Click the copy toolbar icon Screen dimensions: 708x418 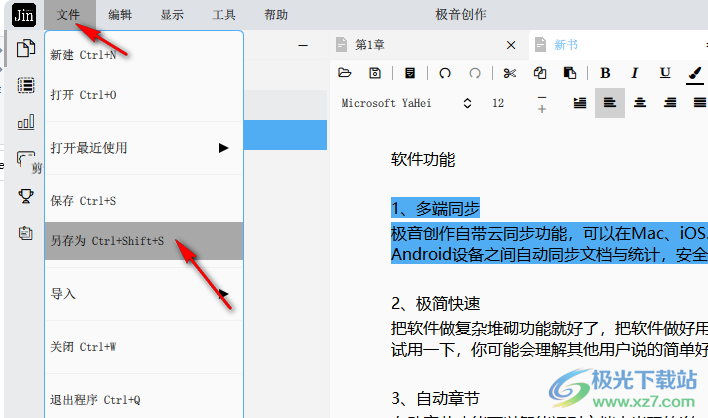tap(540, 73)
